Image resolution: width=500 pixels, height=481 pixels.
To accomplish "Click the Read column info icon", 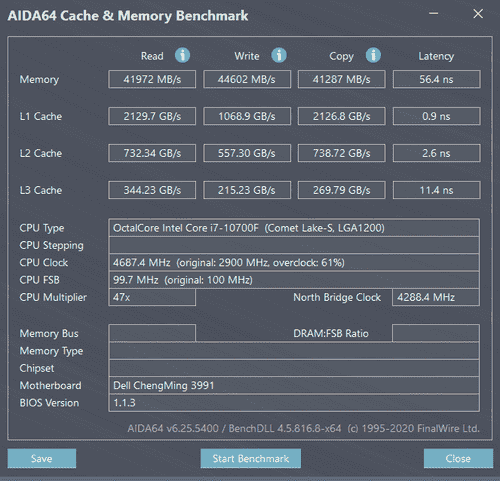I will coord(182,55).
